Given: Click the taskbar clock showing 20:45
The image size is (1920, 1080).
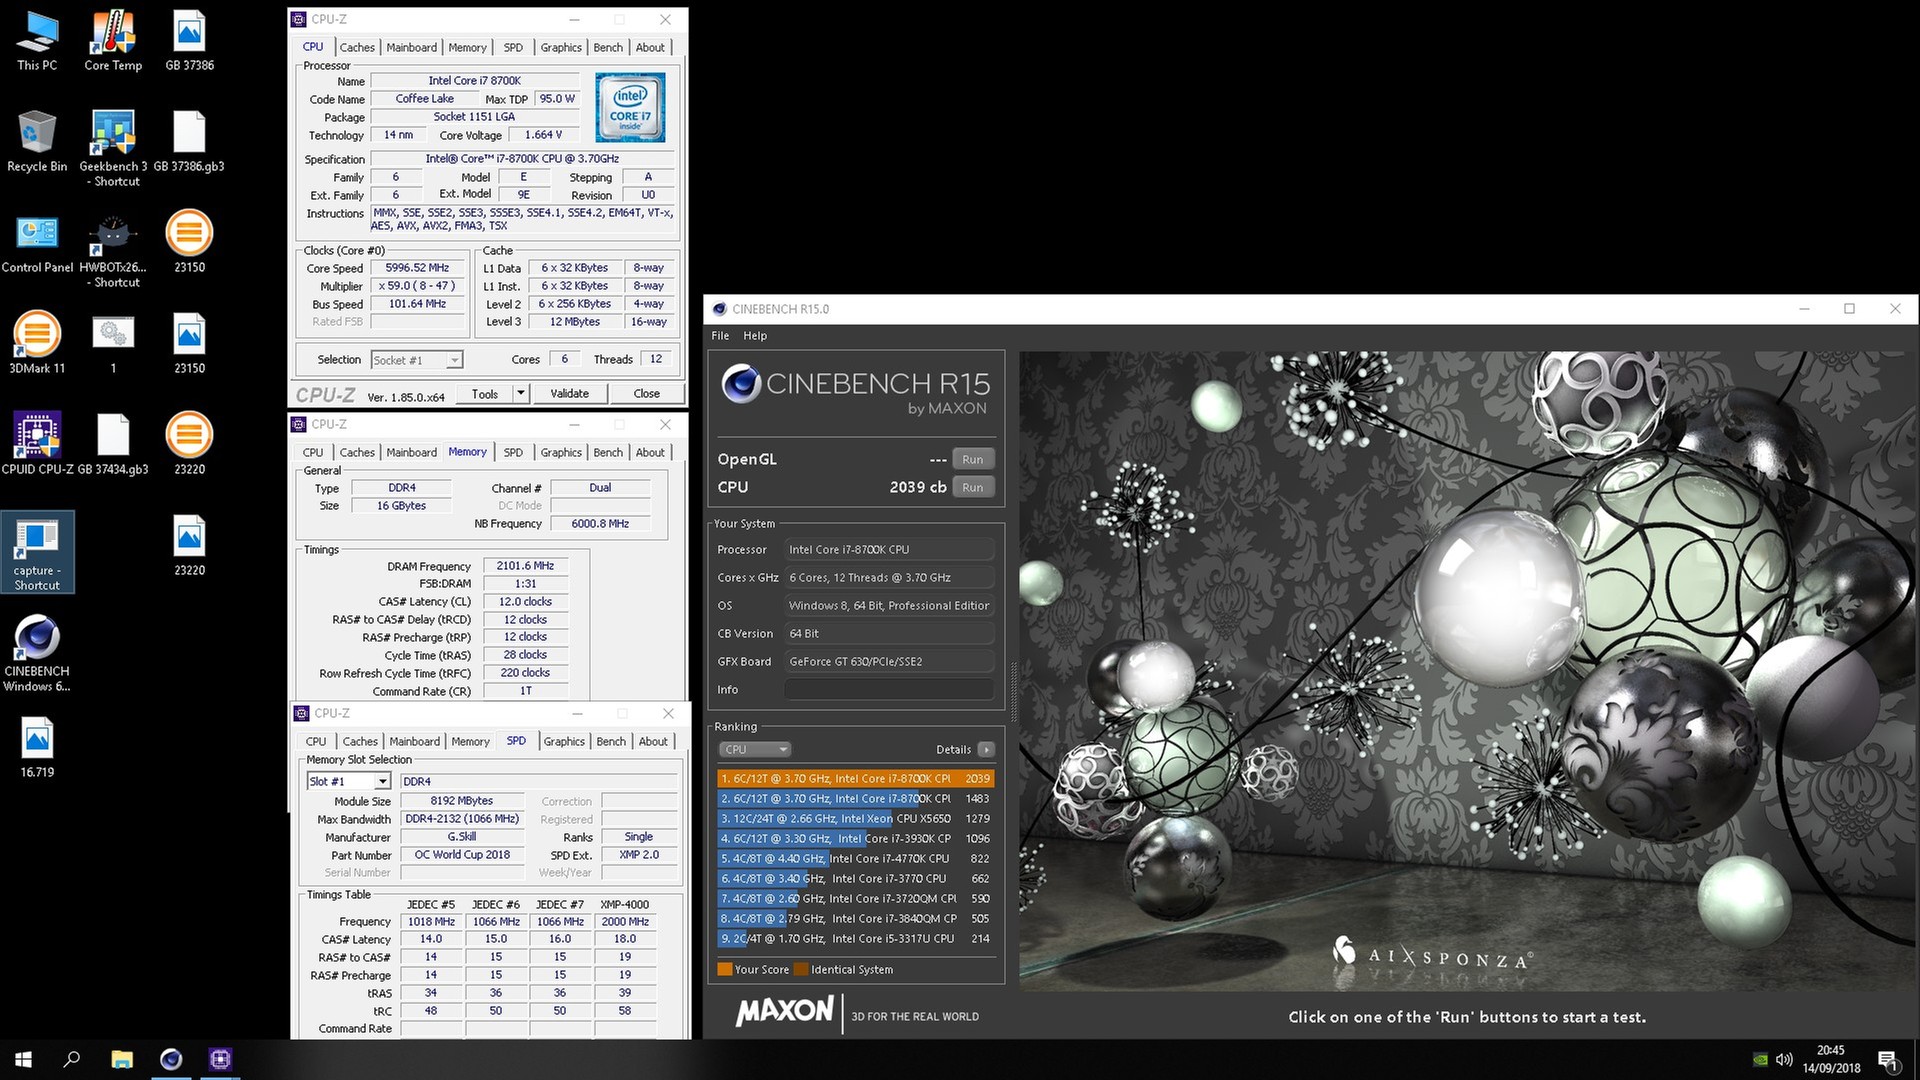Looking at the screenshot, I should pyautogui.click(x=1831, y=1059).
